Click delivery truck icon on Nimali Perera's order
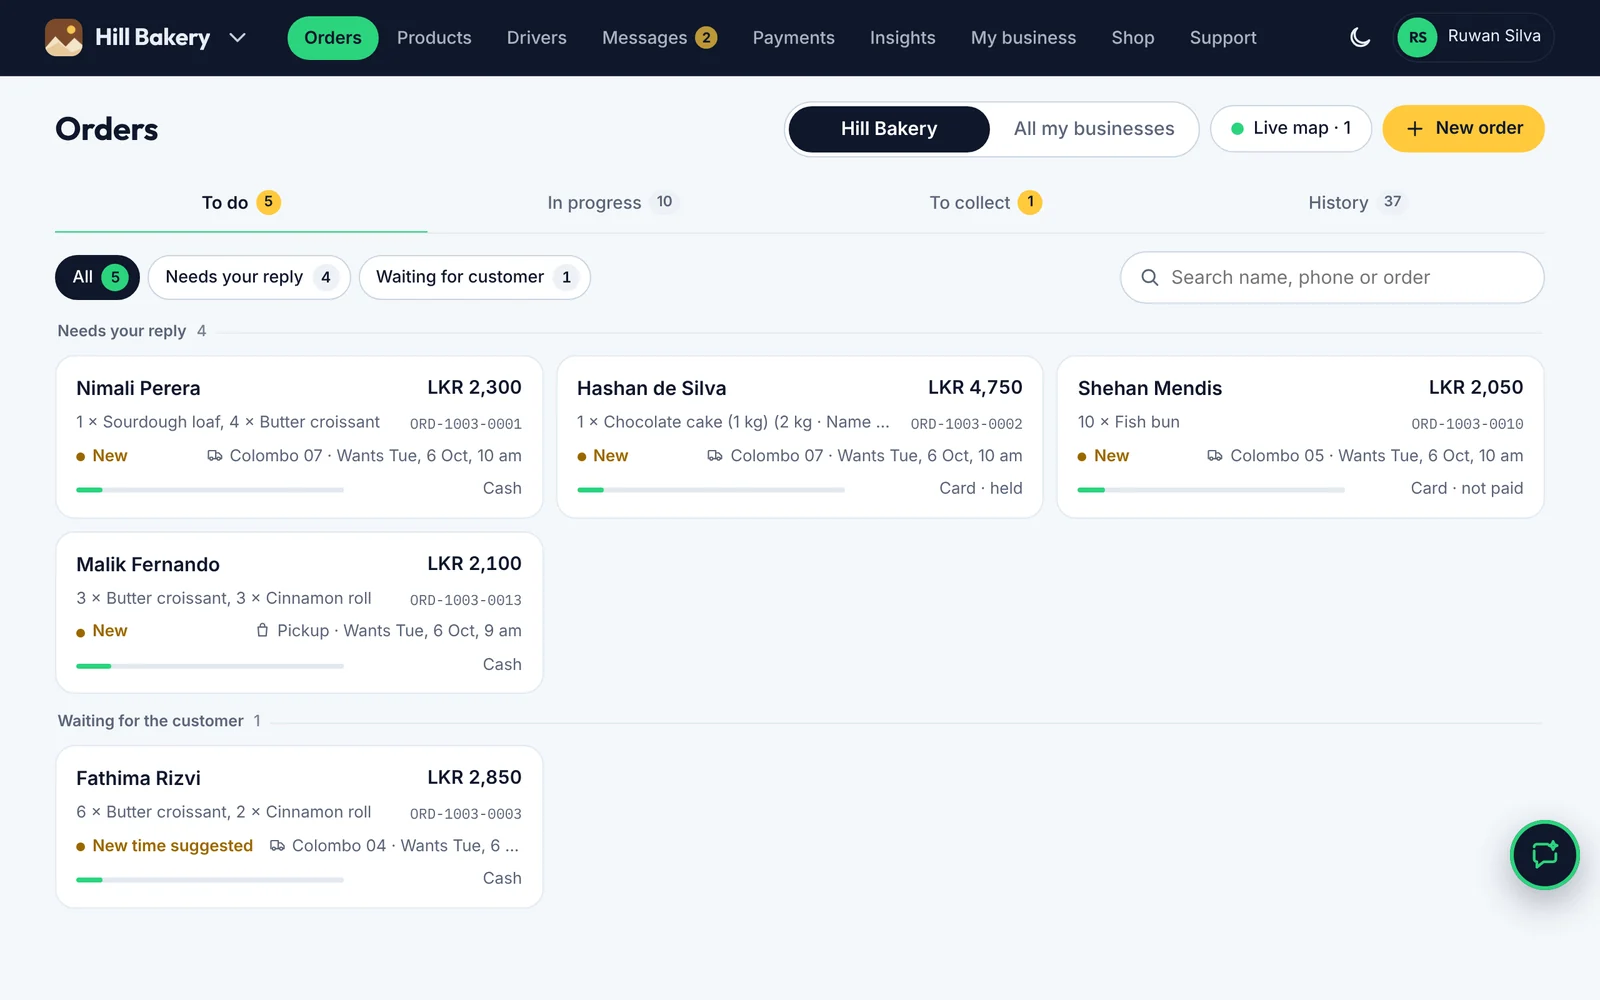Screen dimensions: 1600x1000 coord(215,456)
